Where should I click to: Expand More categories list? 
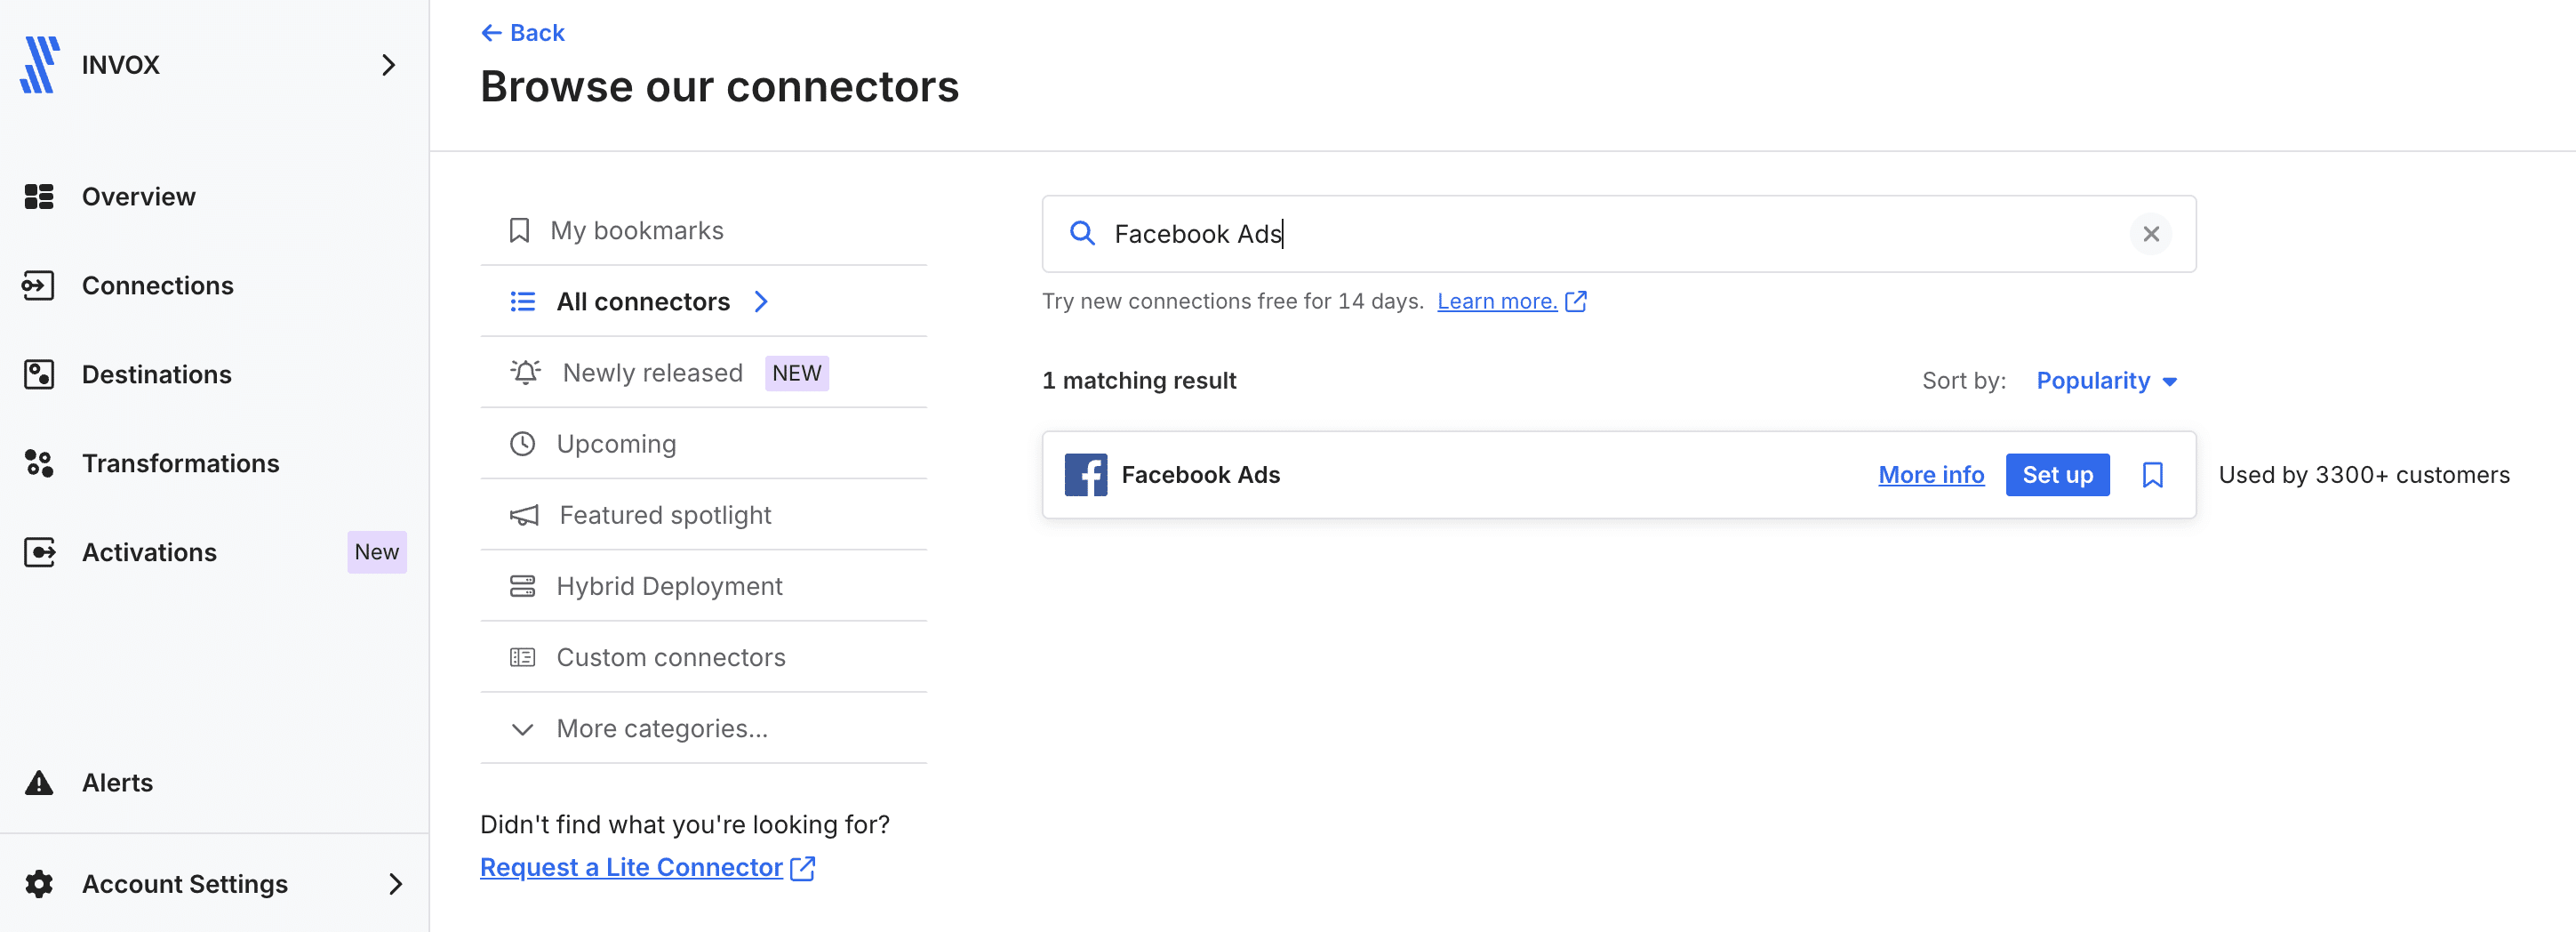click(x=704, y=728)
